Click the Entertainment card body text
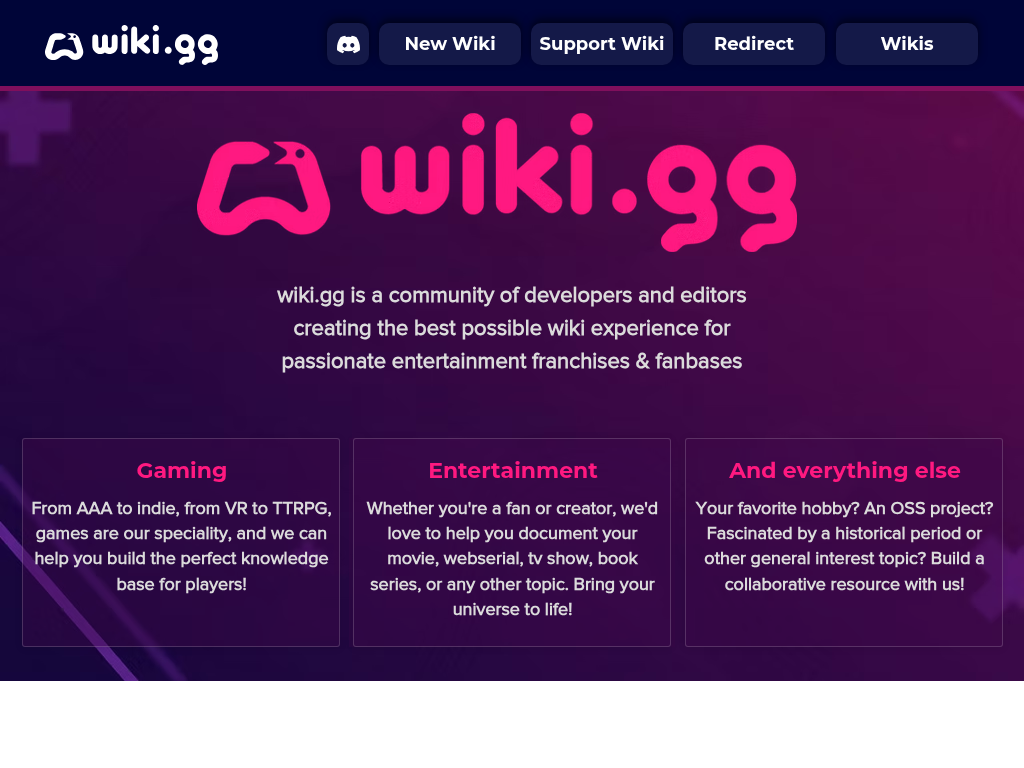The width and height of the screenshot is (1024, 768). pos(513,558)
